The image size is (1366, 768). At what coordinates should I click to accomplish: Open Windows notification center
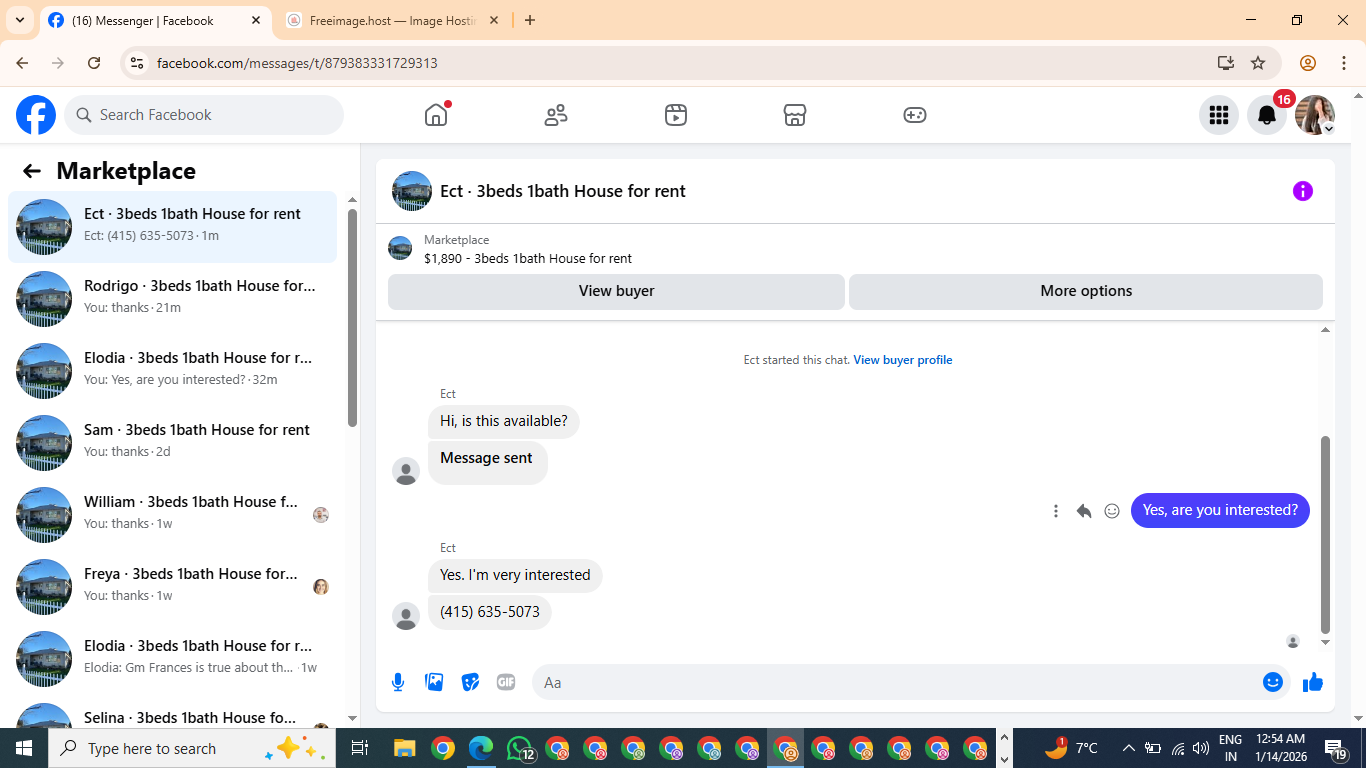(x=1336, y=748)
